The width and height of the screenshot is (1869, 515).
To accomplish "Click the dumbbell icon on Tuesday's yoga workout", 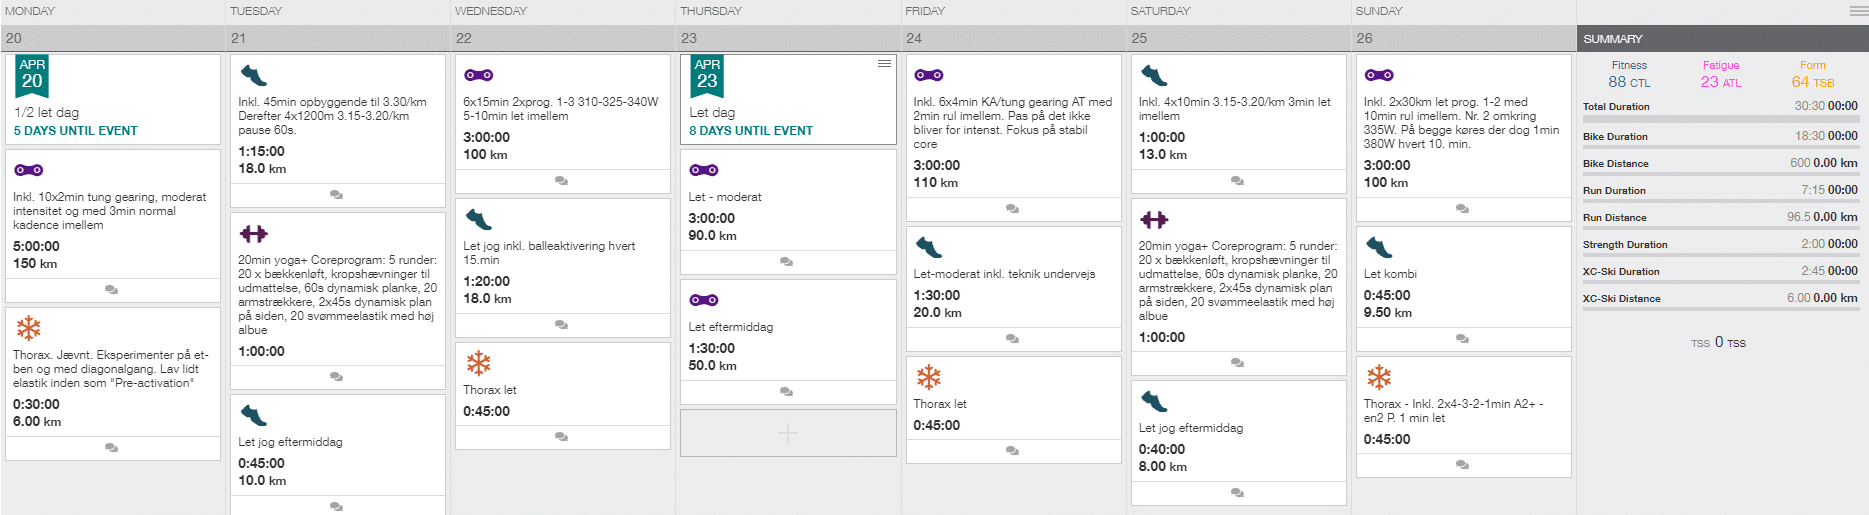I will (x=254, y=234).
